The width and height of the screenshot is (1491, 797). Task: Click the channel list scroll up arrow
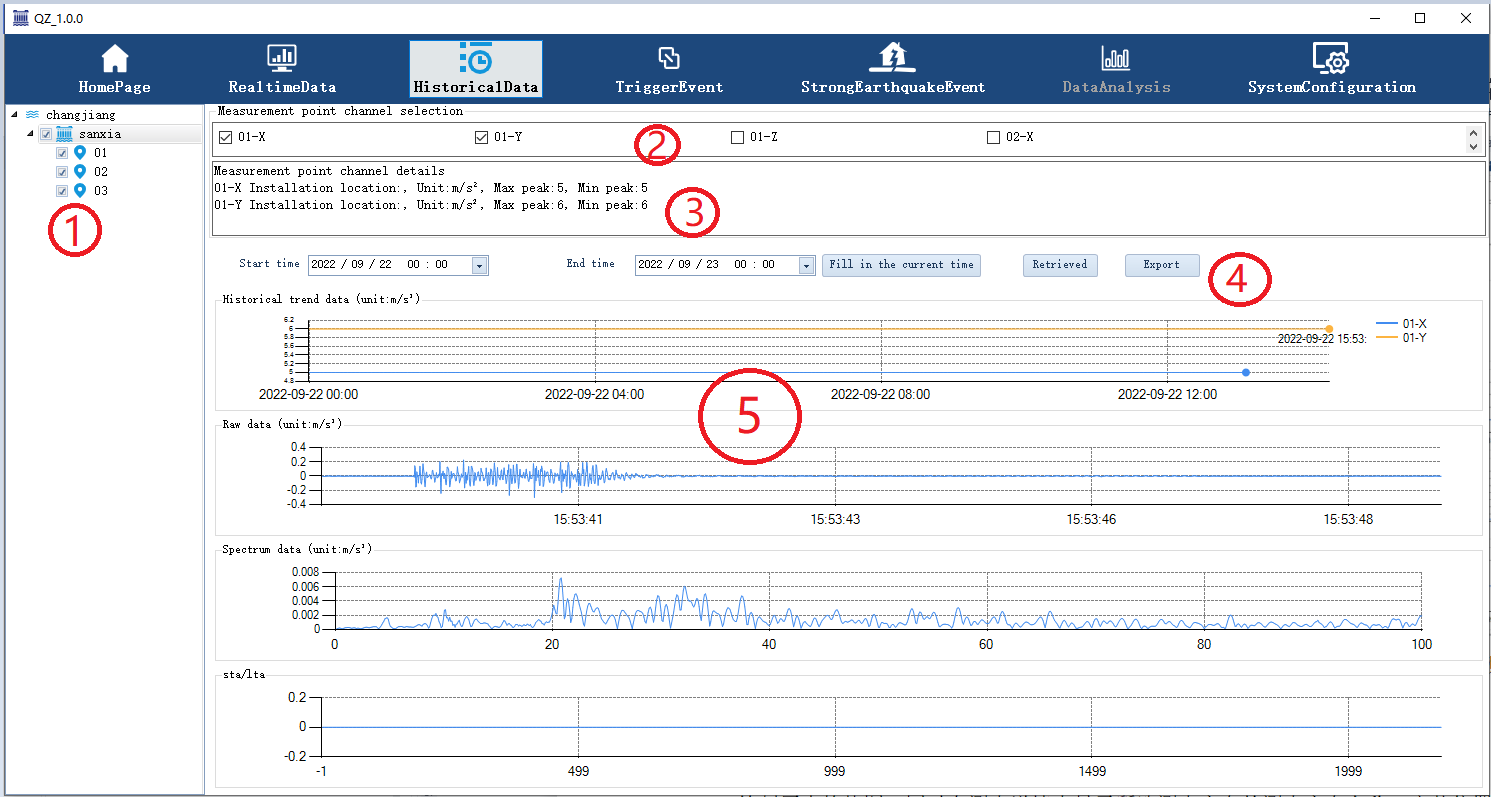1471,131
